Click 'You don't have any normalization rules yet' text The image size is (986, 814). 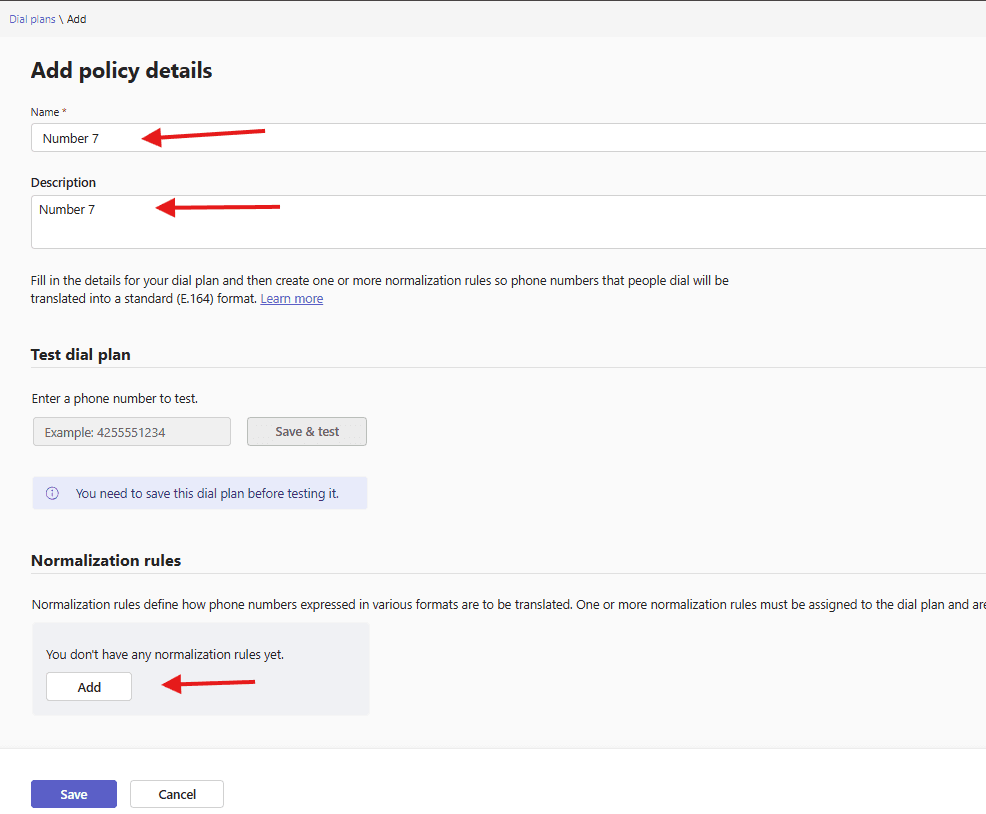click(165, 654)
